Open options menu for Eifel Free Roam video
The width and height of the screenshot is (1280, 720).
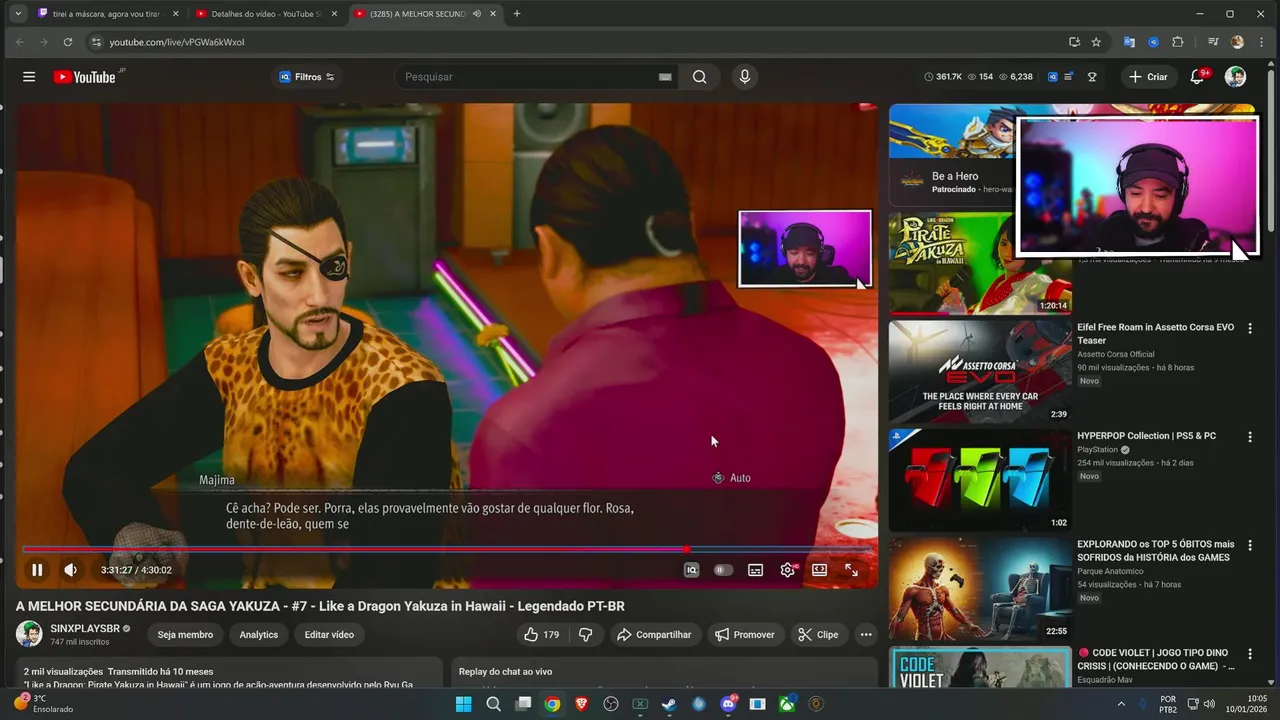click(1250, 328)
